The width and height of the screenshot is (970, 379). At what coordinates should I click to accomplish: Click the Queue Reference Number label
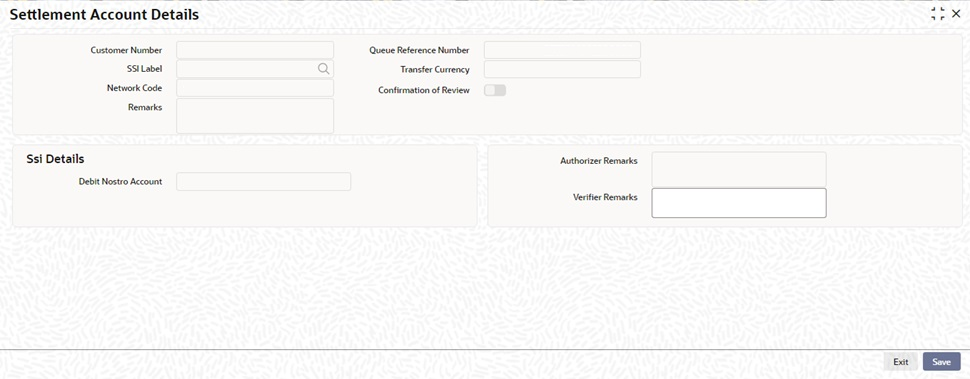[x=419, y=50]
